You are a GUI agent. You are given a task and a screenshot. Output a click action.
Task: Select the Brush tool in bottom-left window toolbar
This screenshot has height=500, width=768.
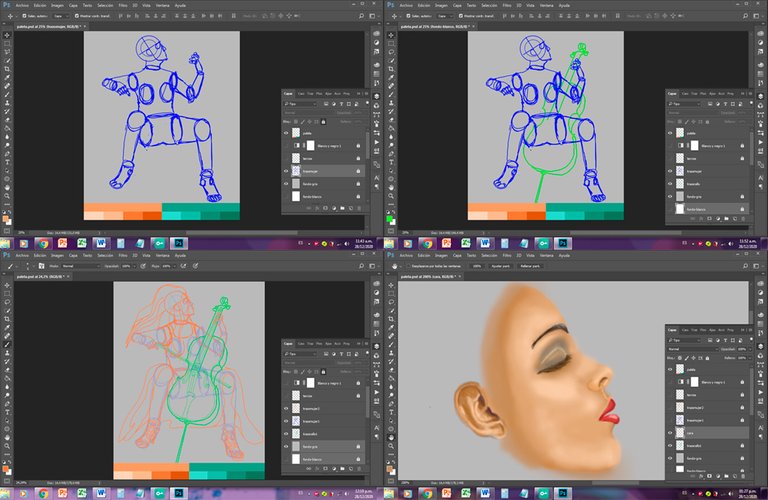(x=7, y=344)
